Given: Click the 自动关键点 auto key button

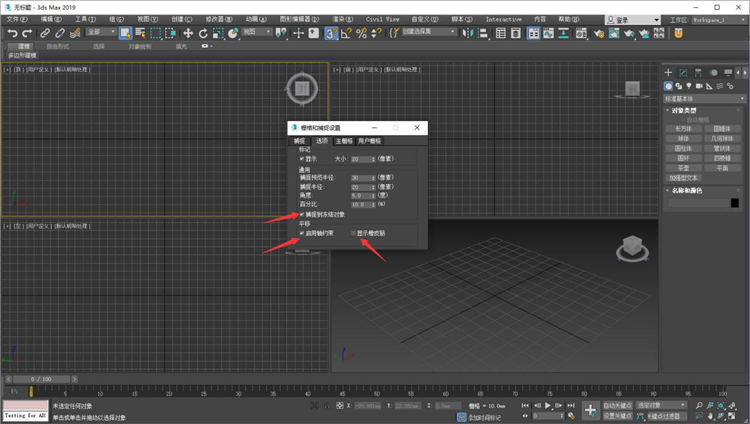Looking at the screenshot, I should [617, 405].
